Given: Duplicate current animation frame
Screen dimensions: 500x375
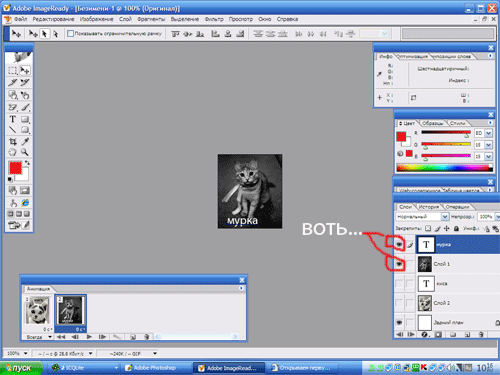Looking at the screenshot, I should click(x=133, y=337).
